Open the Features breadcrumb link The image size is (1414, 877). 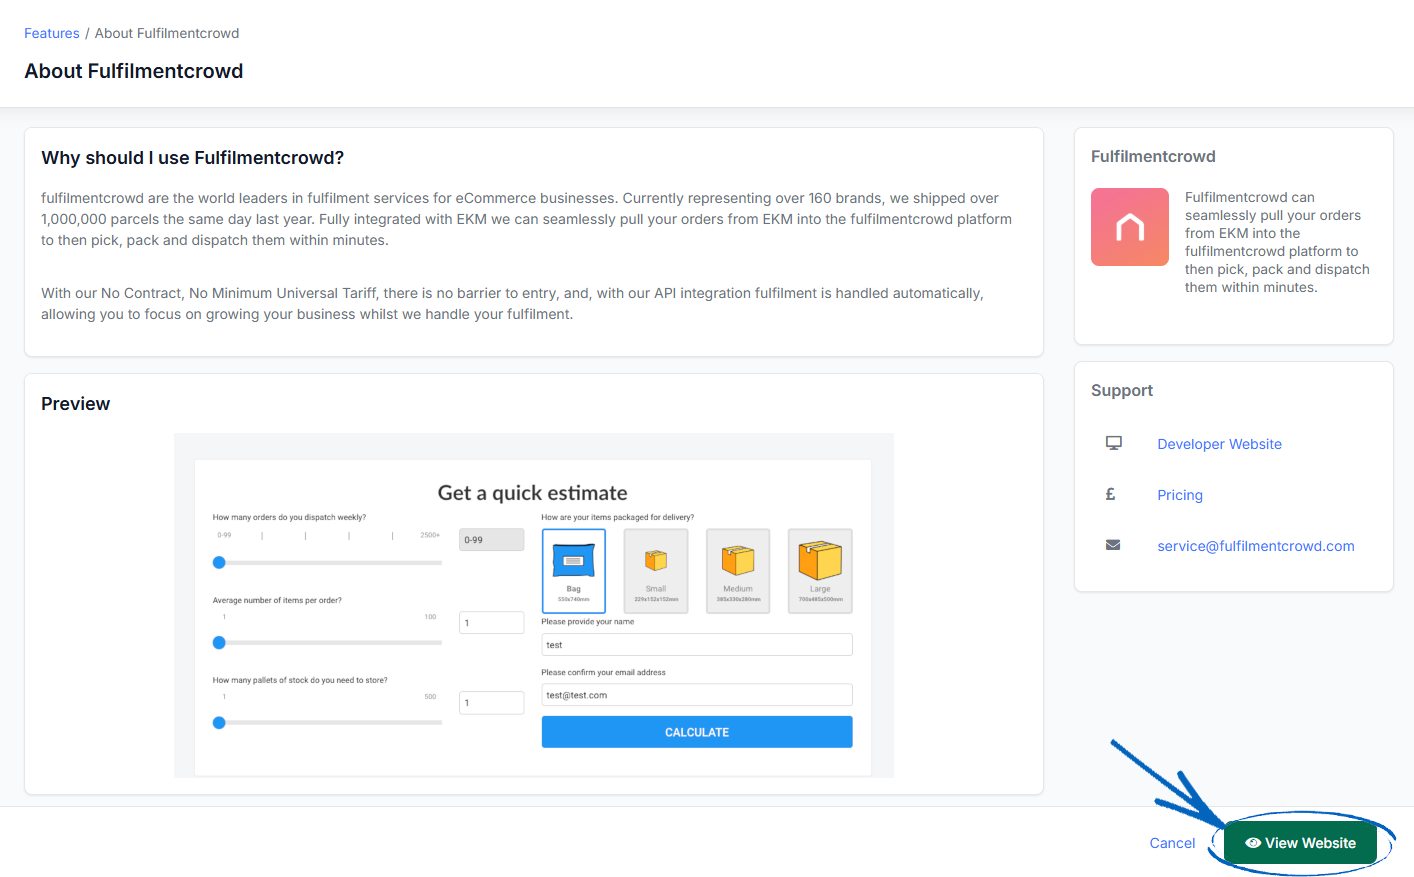[x=52, y=33]
